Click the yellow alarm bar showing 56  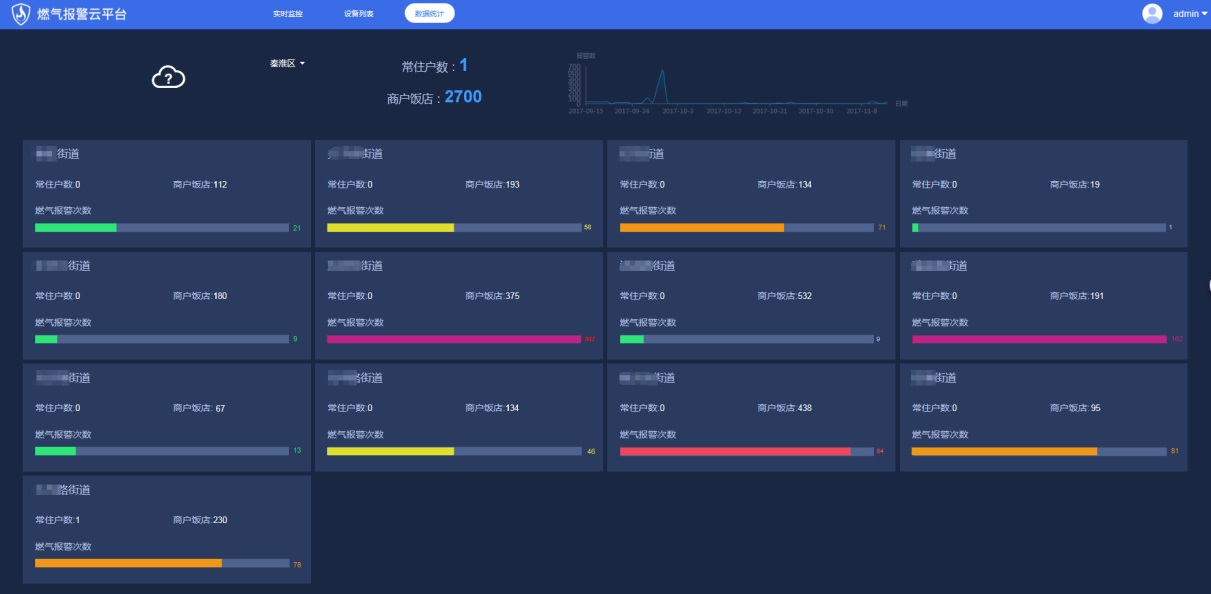[390, 228]
